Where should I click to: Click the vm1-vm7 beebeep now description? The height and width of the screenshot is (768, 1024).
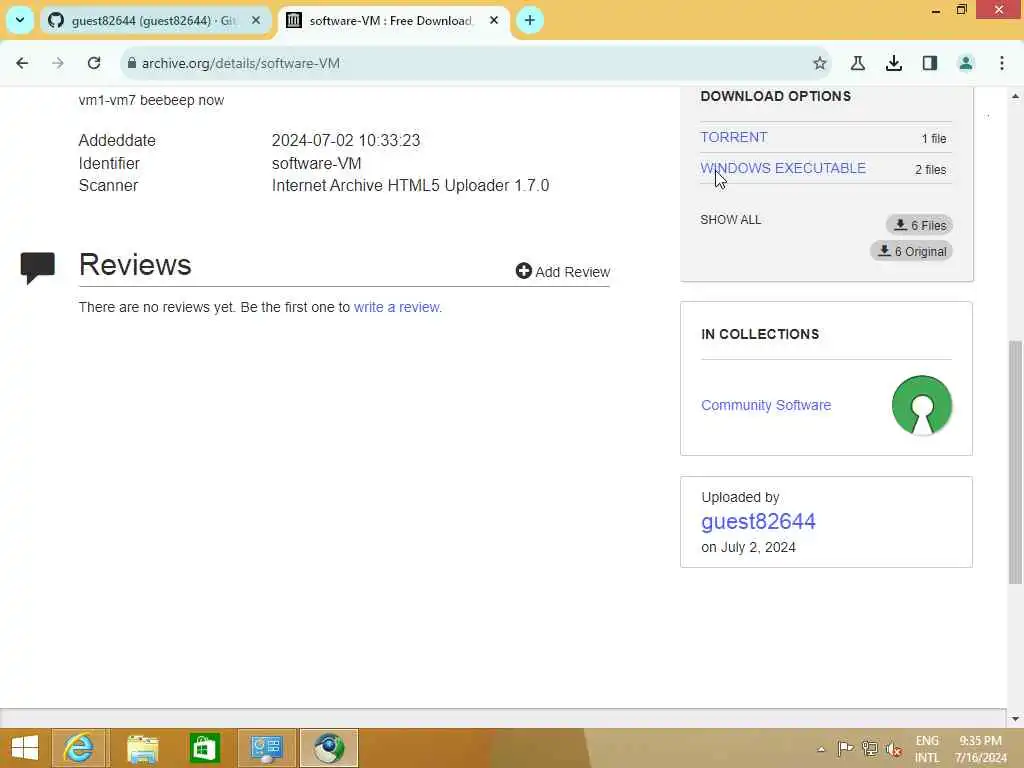tap(152, 100)
